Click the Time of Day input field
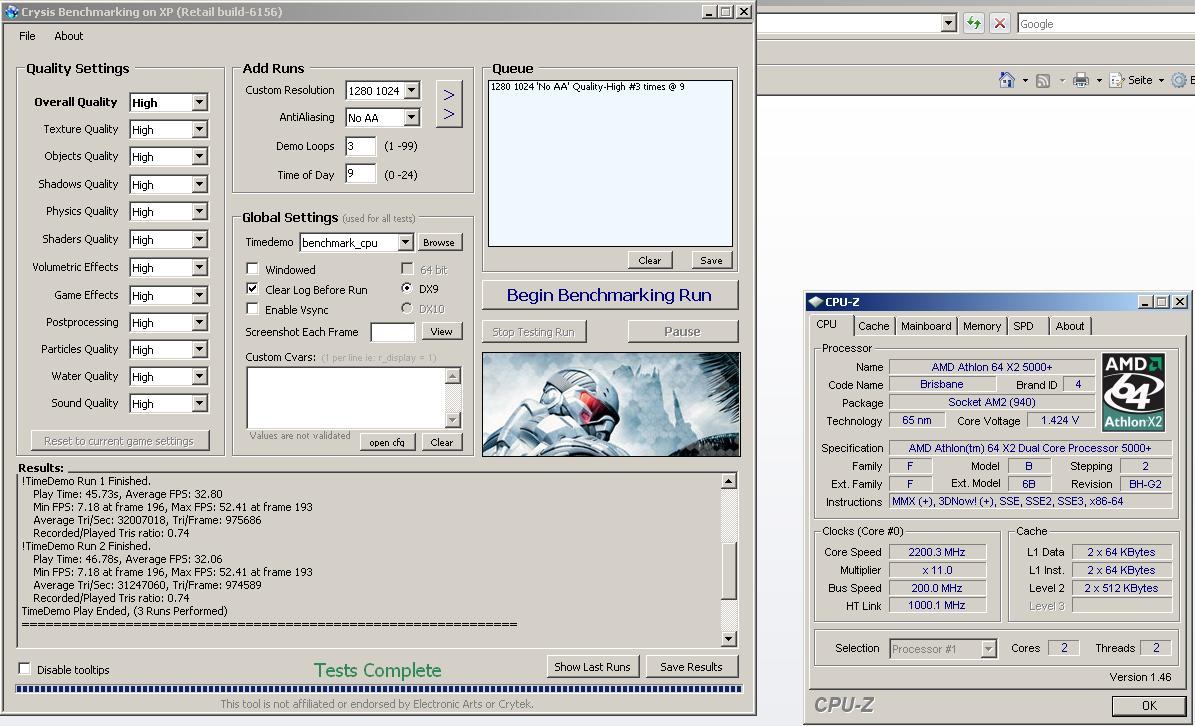This screenshot has width=1195, height=726. pos(360,174)
